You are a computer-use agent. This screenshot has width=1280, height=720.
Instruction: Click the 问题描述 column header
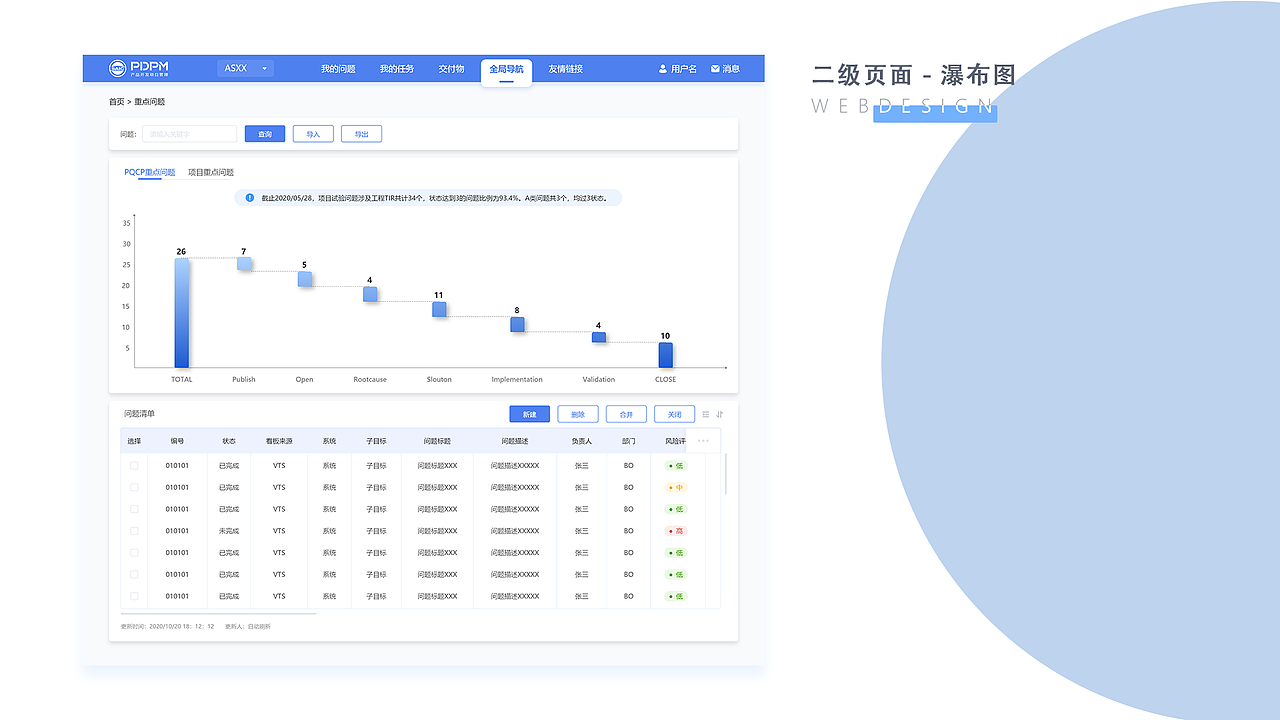coord(515,441)
